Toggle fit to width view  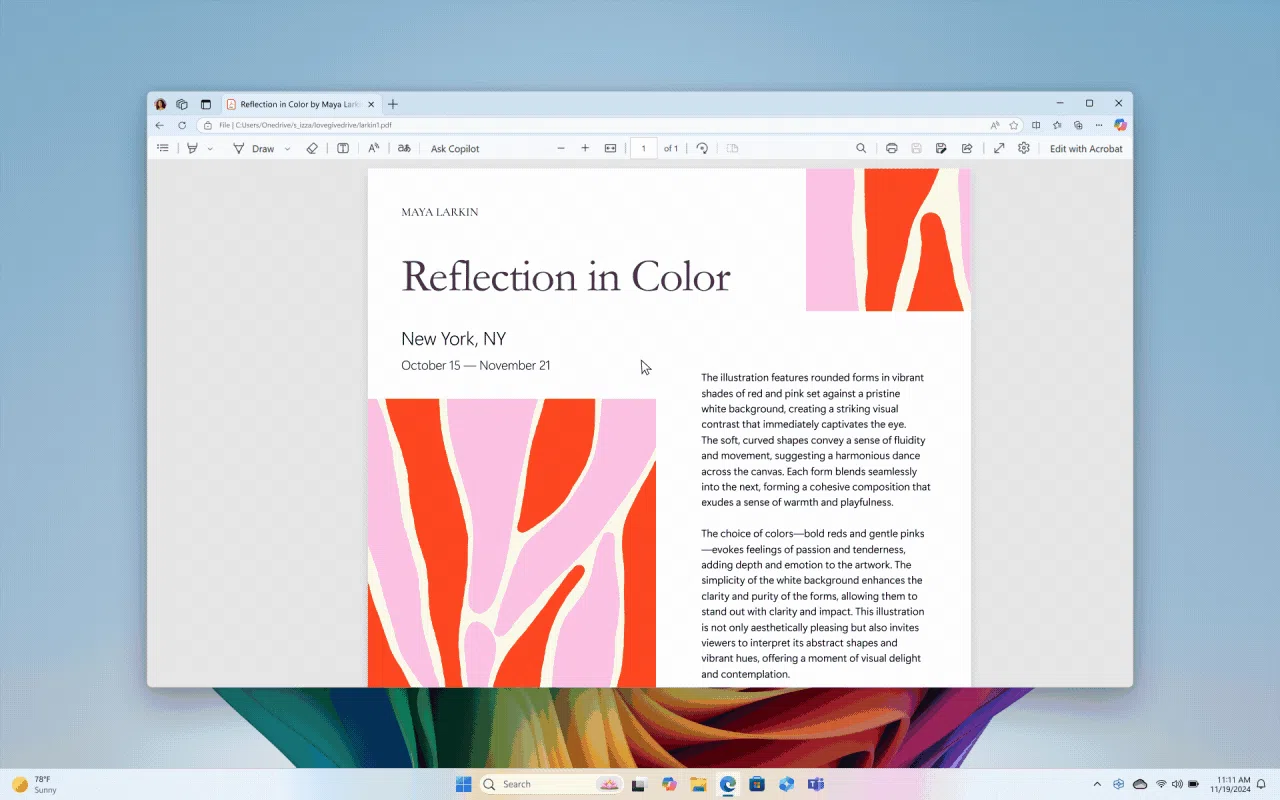(x=611, y=148)
